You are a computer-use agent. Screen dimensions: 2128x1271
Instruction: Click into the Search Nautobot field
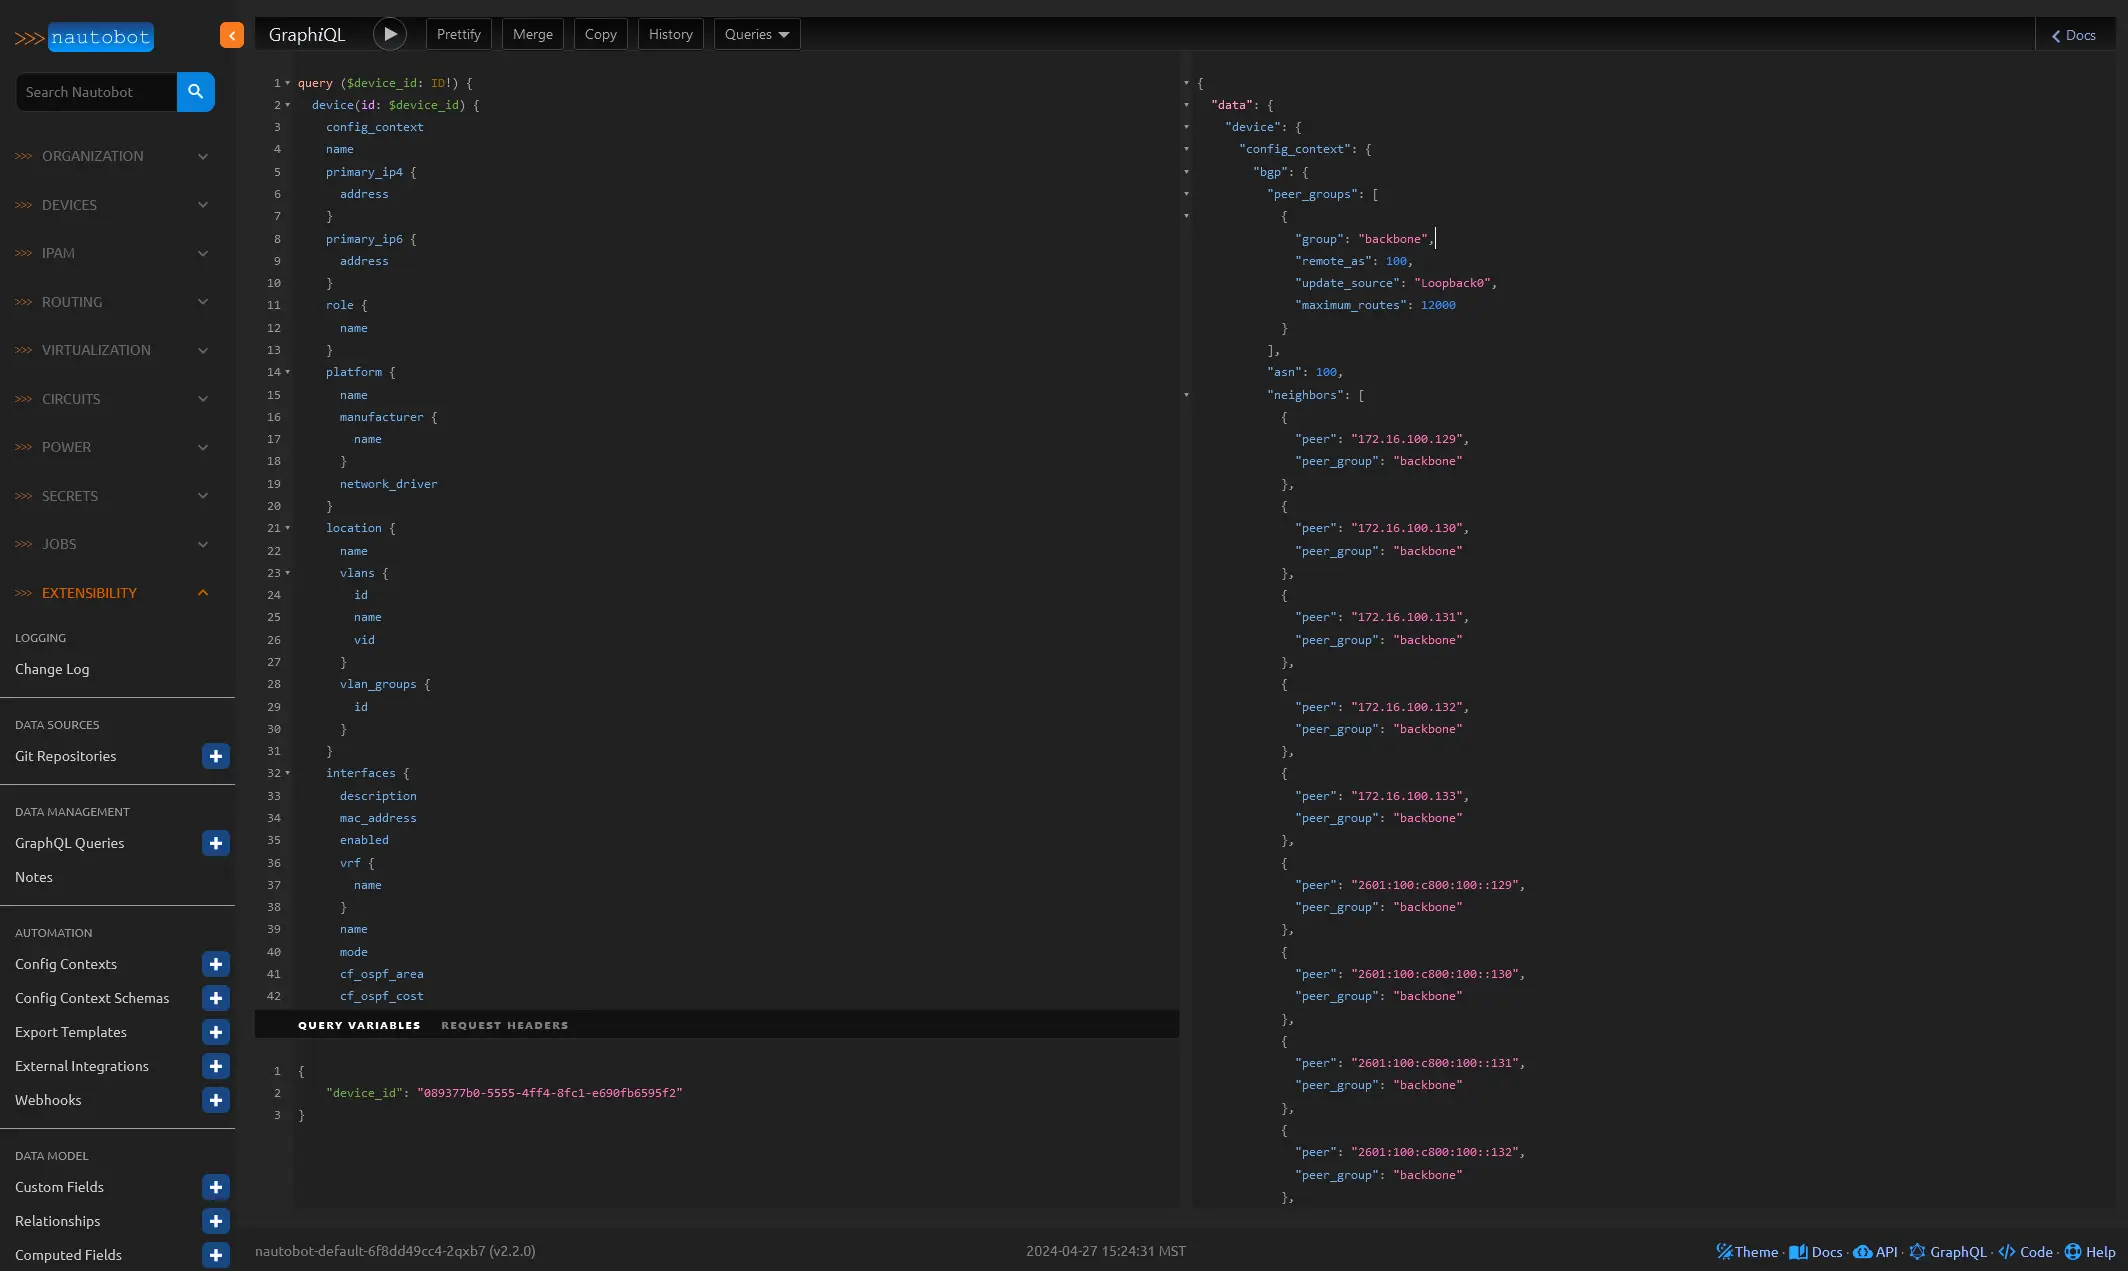point(97,92)
